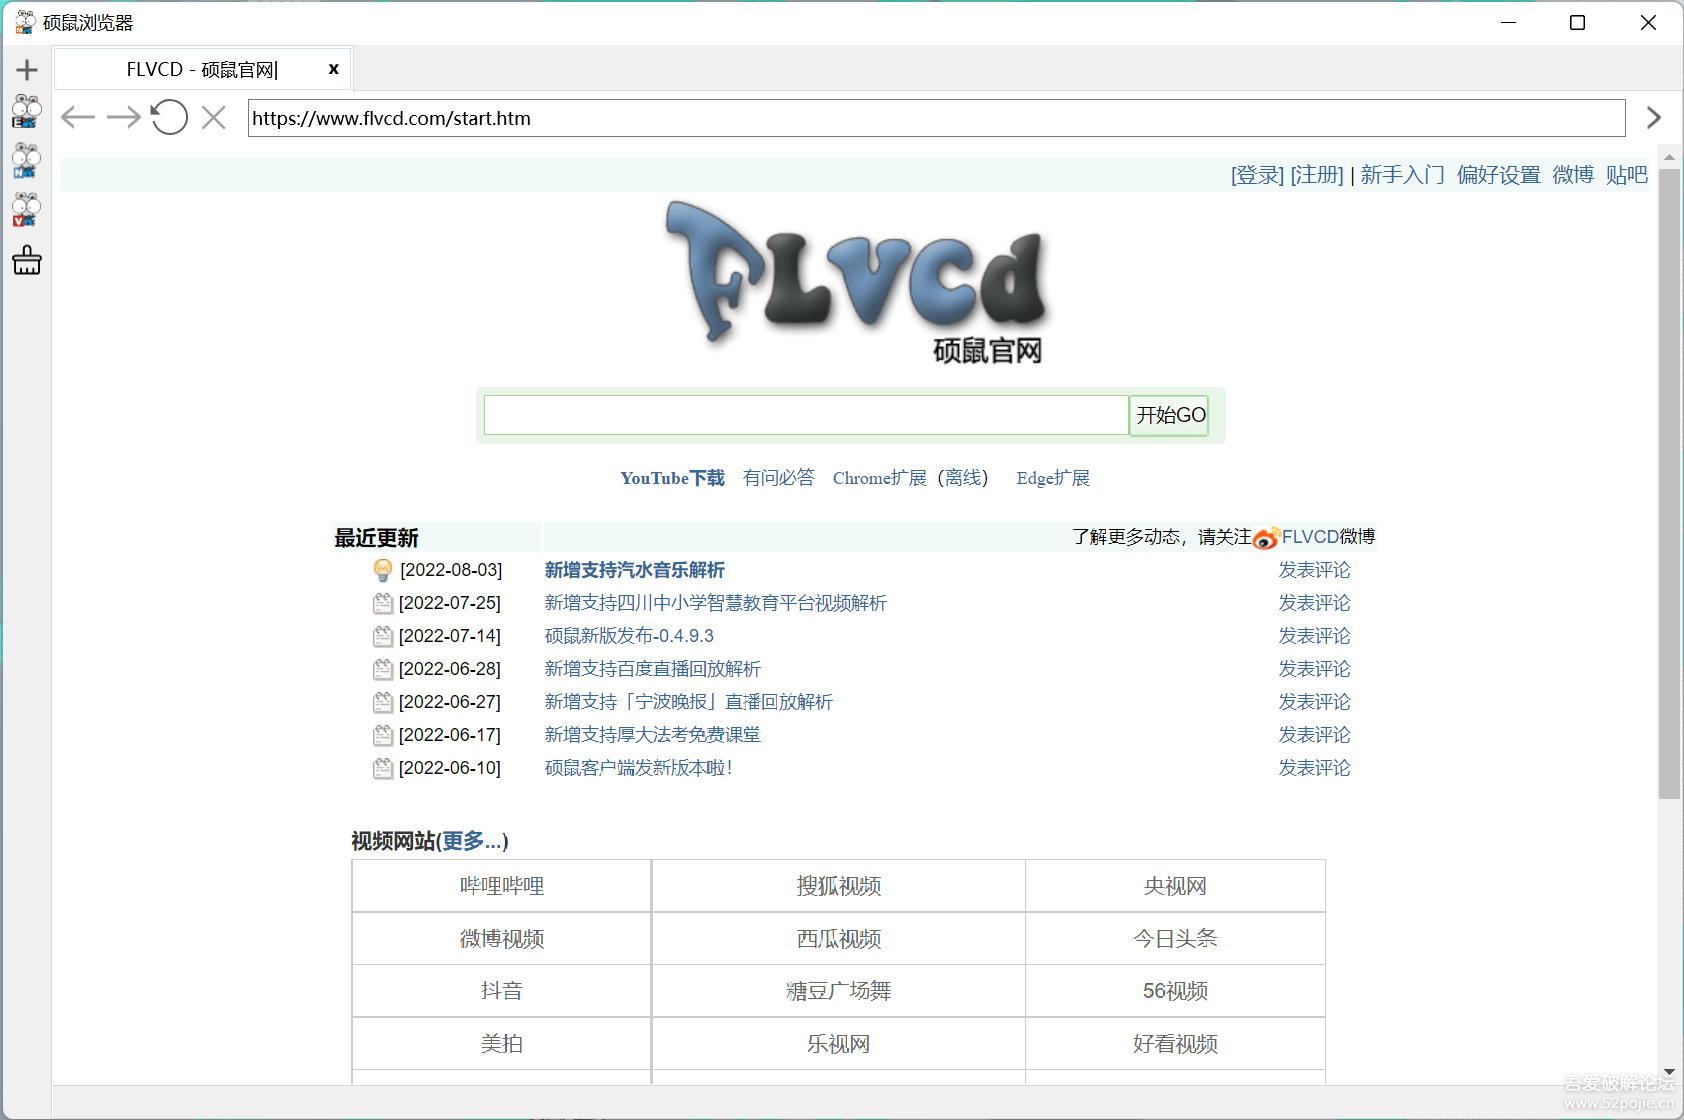This screenshot has height=1120, width=1684.
Task: Click the lightbulb icon next to 2022-08-03
Action: point(383,570)
